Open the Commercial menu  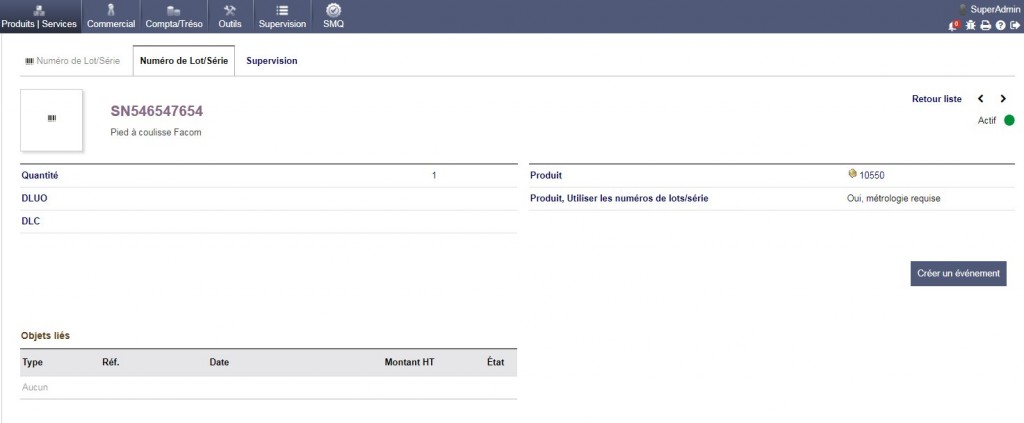pyautogui.click(x=111, y=16)
